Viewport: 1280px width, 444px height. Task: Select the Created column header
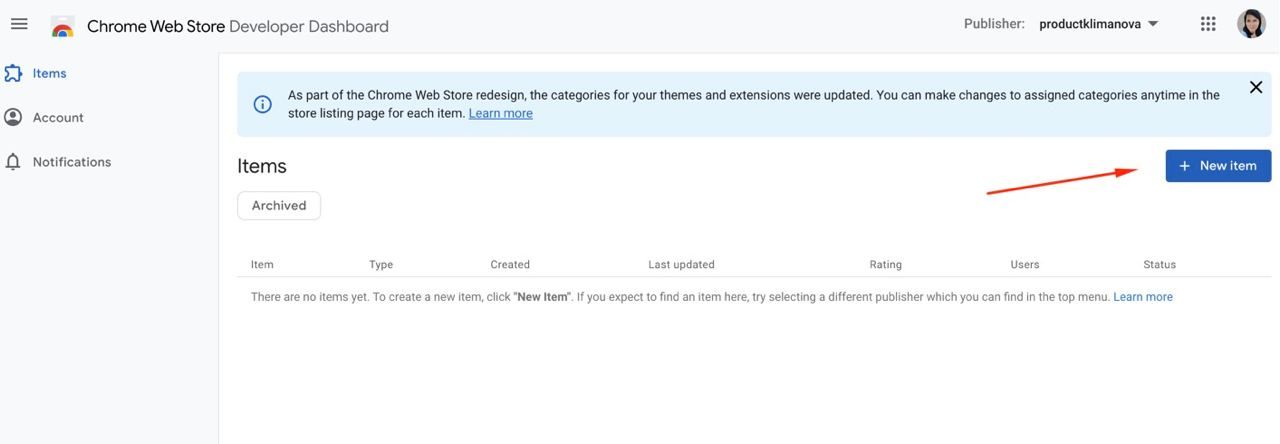(x=510, y=265)
